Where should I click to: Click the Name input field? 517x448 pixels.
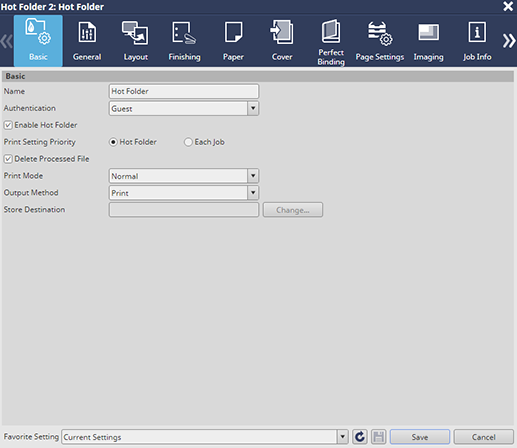[184, 91]
